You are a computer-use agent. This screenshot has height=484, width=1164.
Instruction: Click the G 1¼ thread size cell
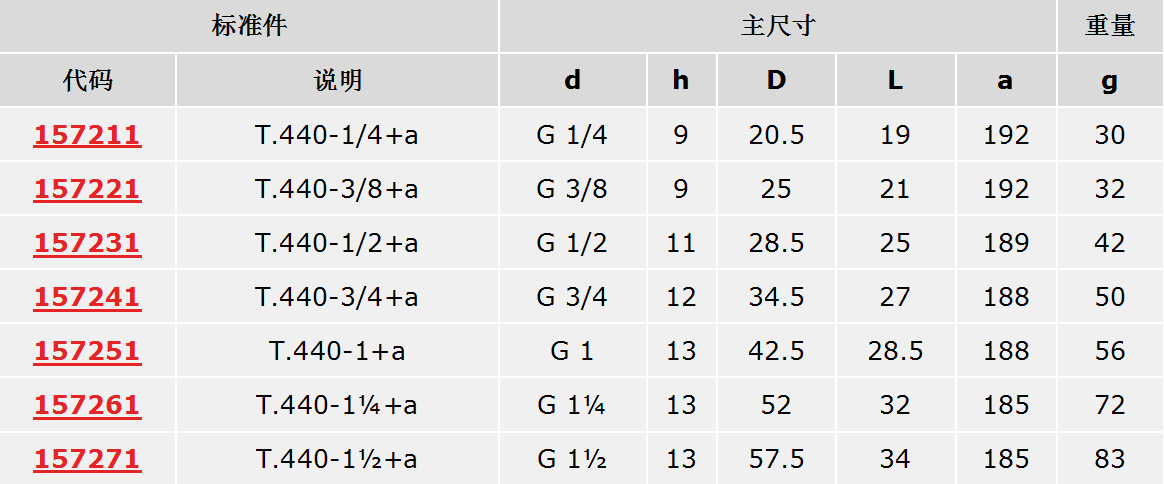[572, 405]
